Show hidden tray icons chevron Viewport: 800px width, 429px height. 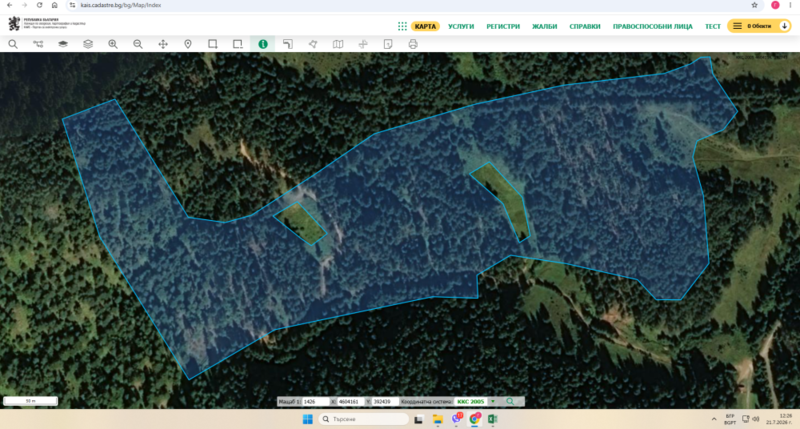coord(714,419)
